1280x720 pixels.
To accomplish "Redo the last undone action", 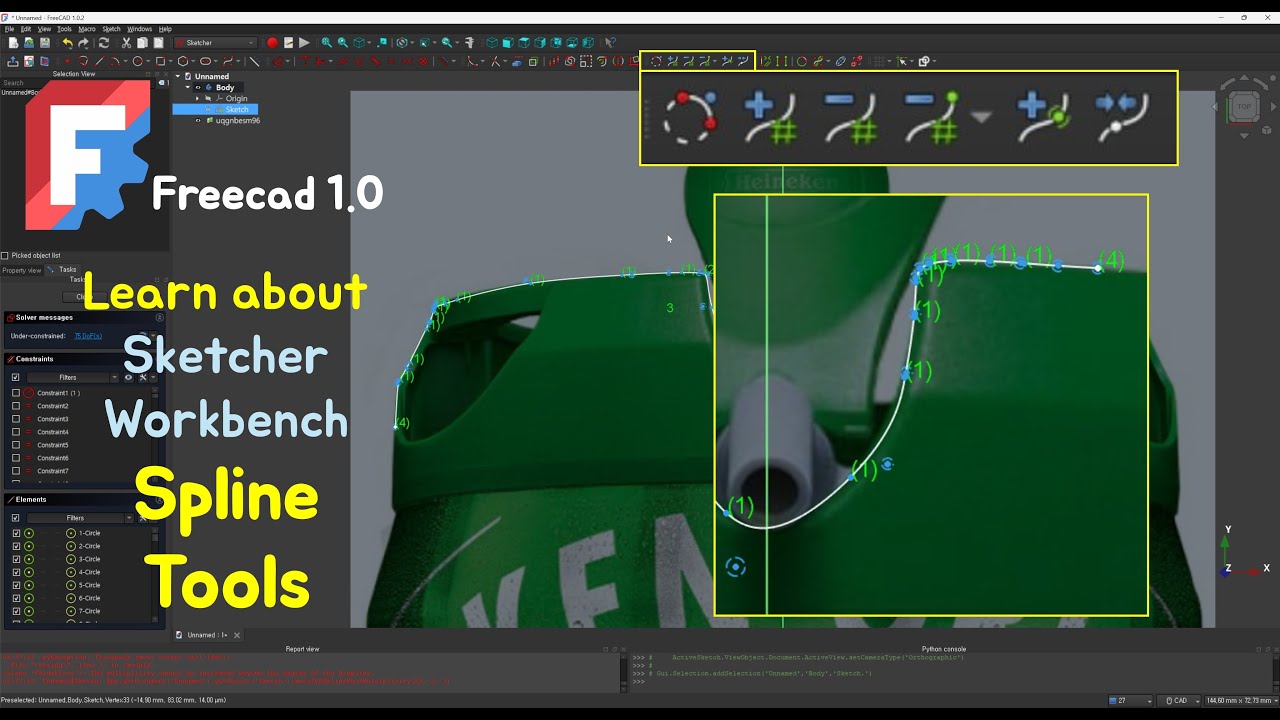I will (83, 43).
